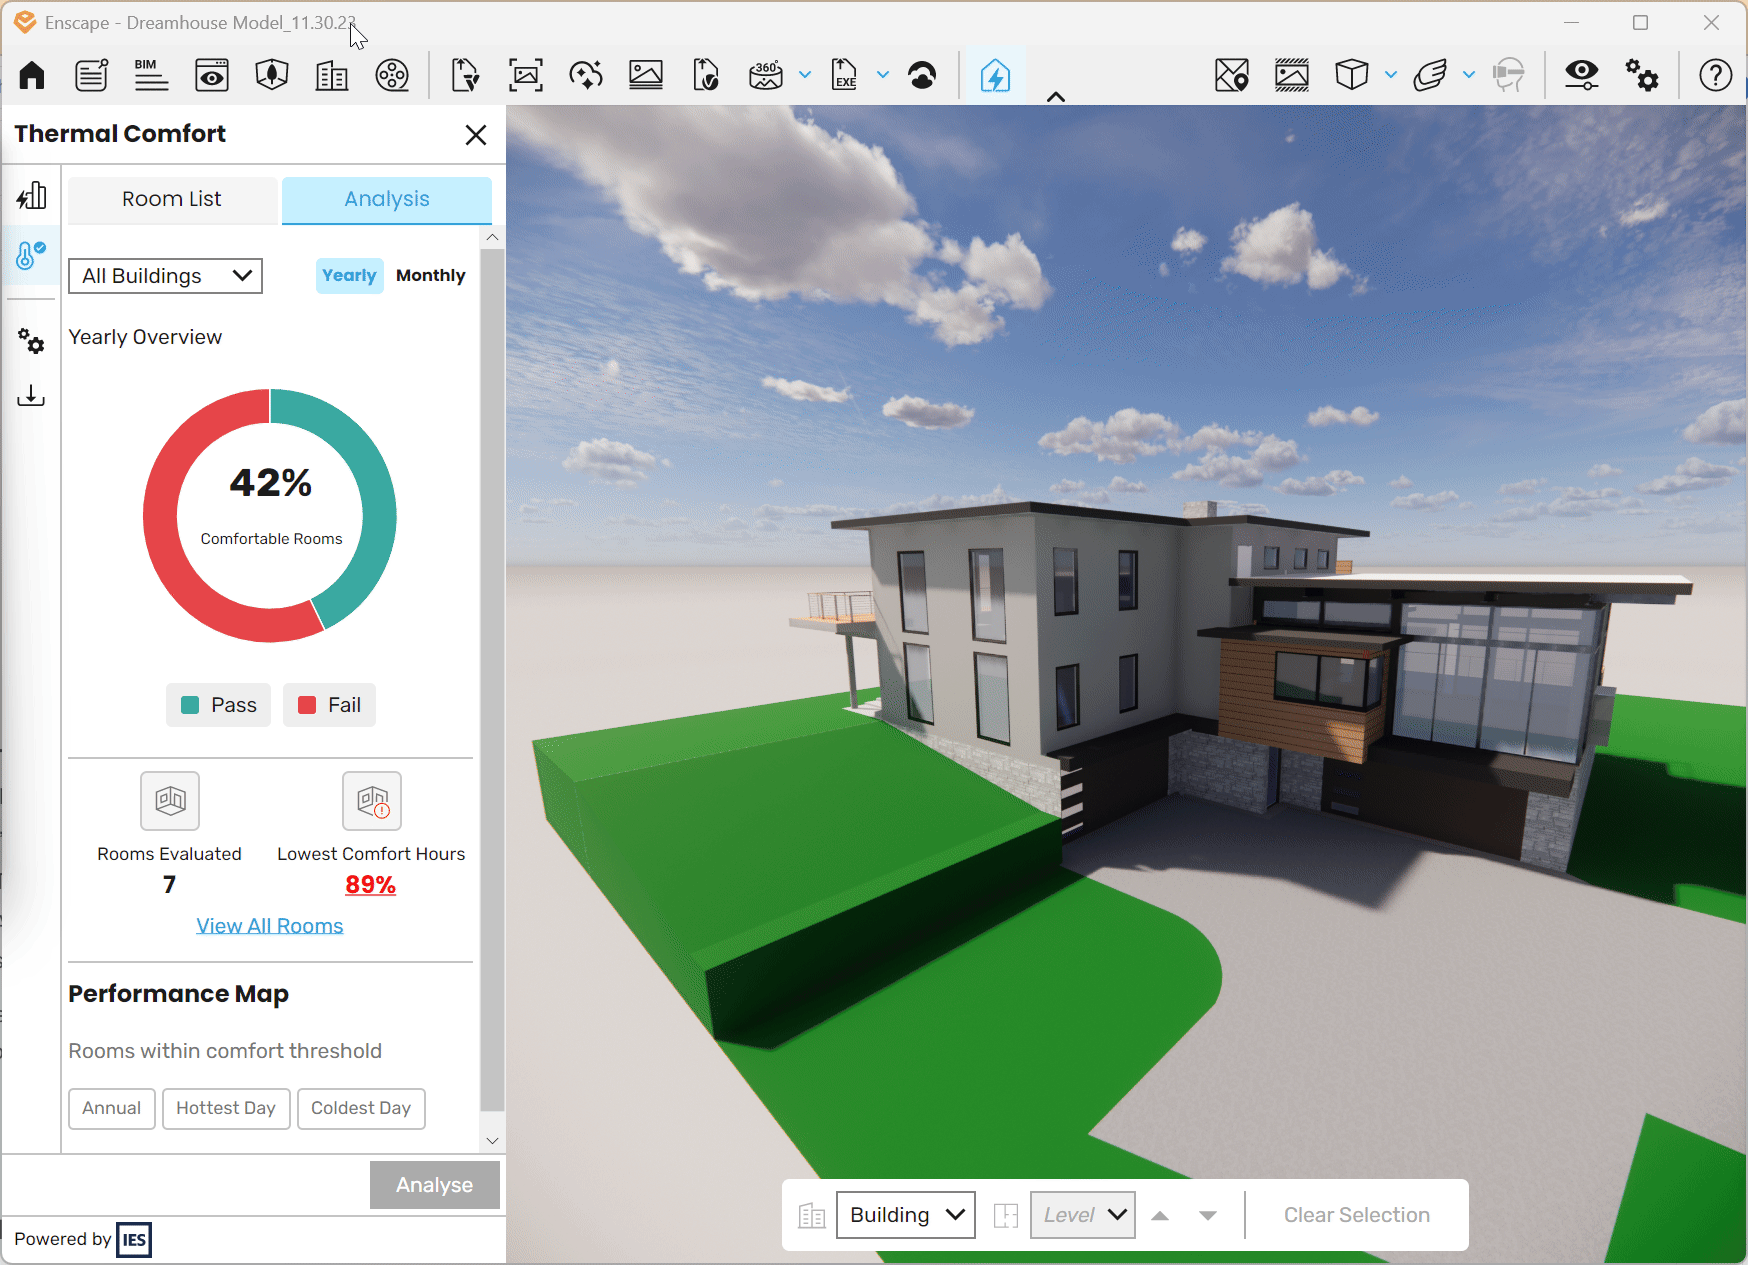Click the screenshot capture icon
1748x1265 pixels.
point(526,75)
